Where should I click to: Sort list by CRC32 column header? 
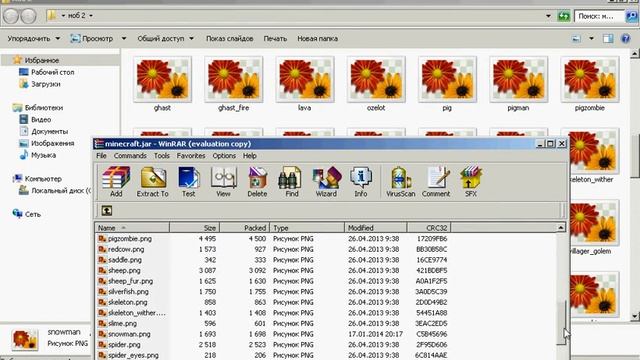(429, 228)
